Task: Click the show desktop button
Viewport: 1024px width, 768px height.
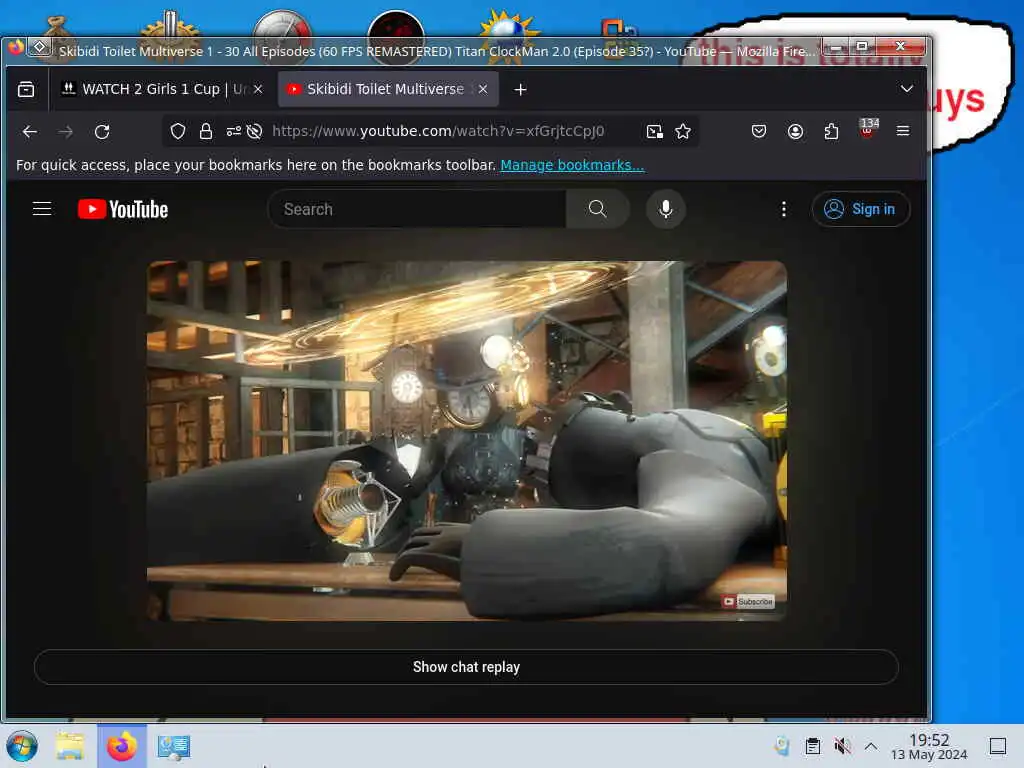Action: [997, 746]
